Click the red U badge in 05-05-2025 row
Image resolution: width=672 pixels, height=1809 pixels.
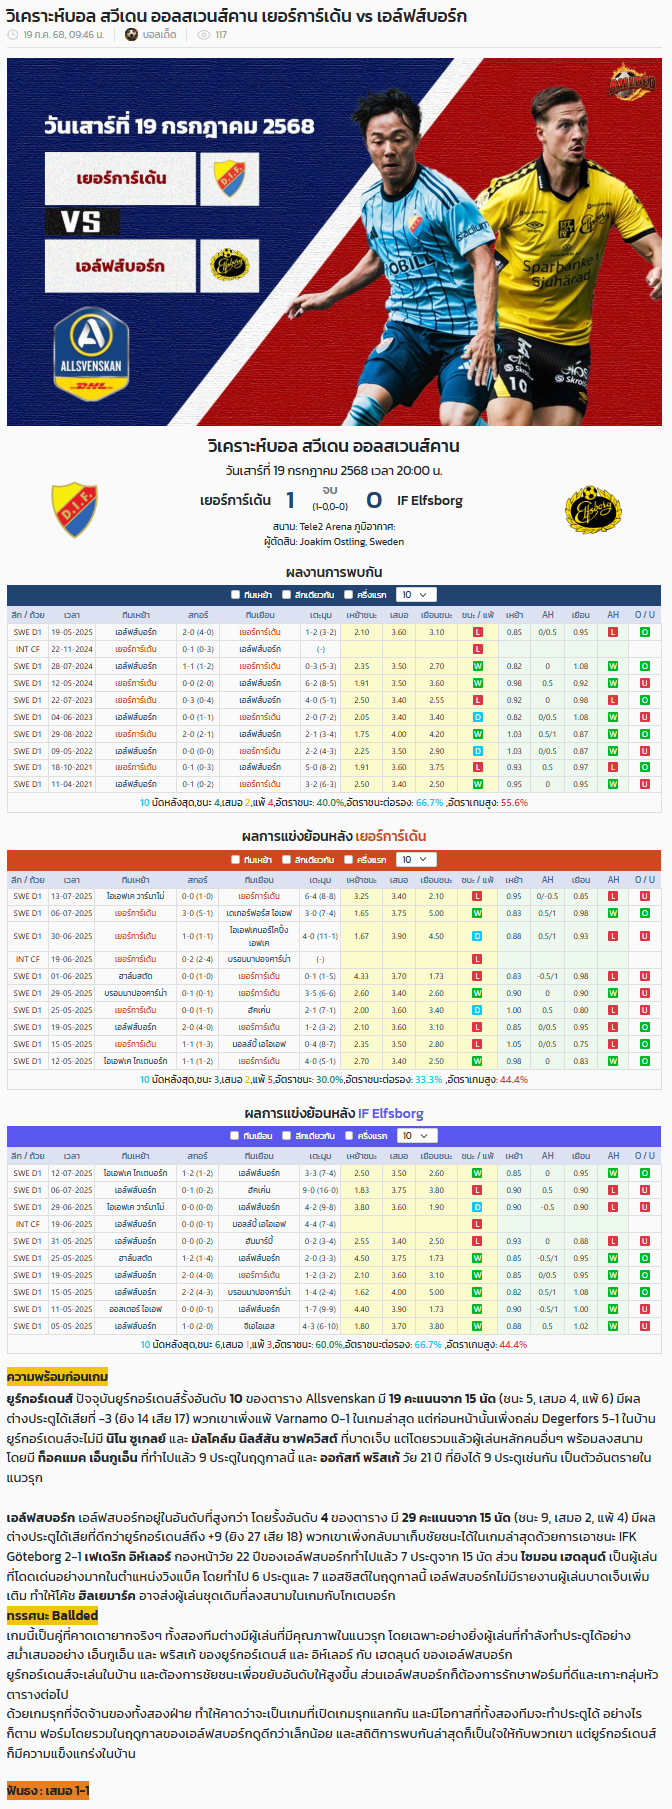click(x=644, y=1326)
